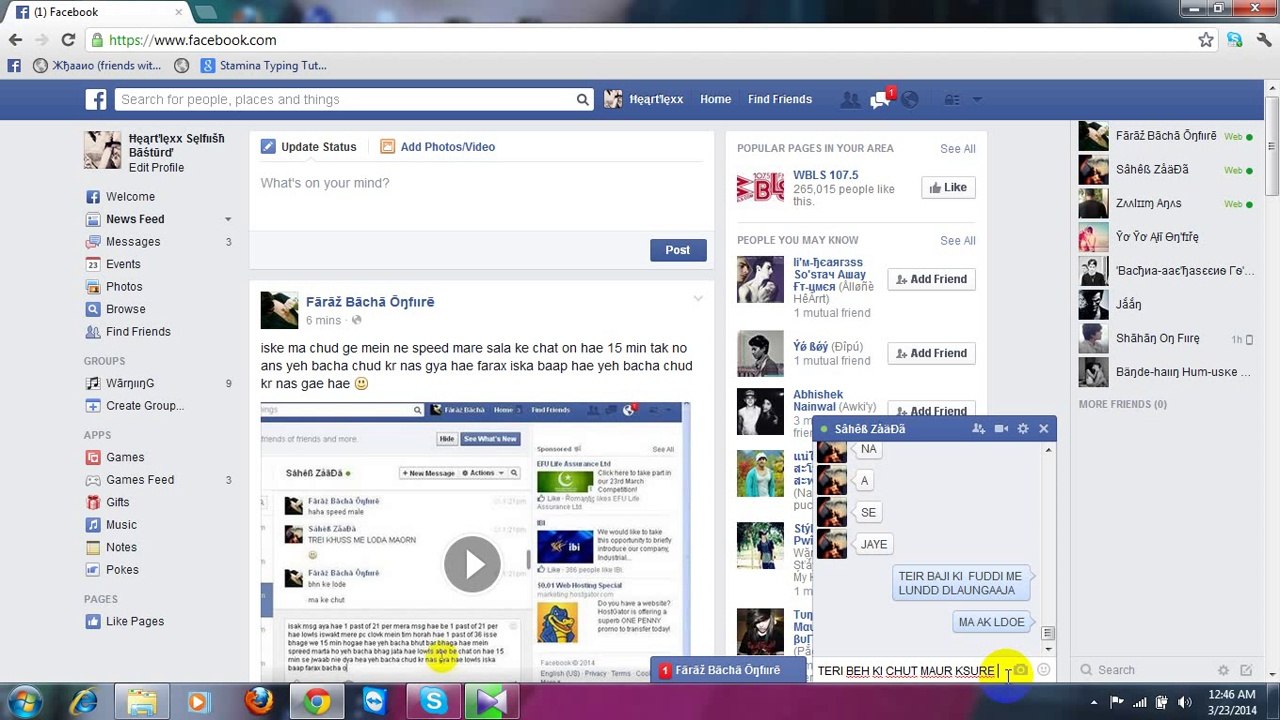1280x720 pixels.
Task: Open the emoticon picker in the chat
Action: (x=1043, y=670)
